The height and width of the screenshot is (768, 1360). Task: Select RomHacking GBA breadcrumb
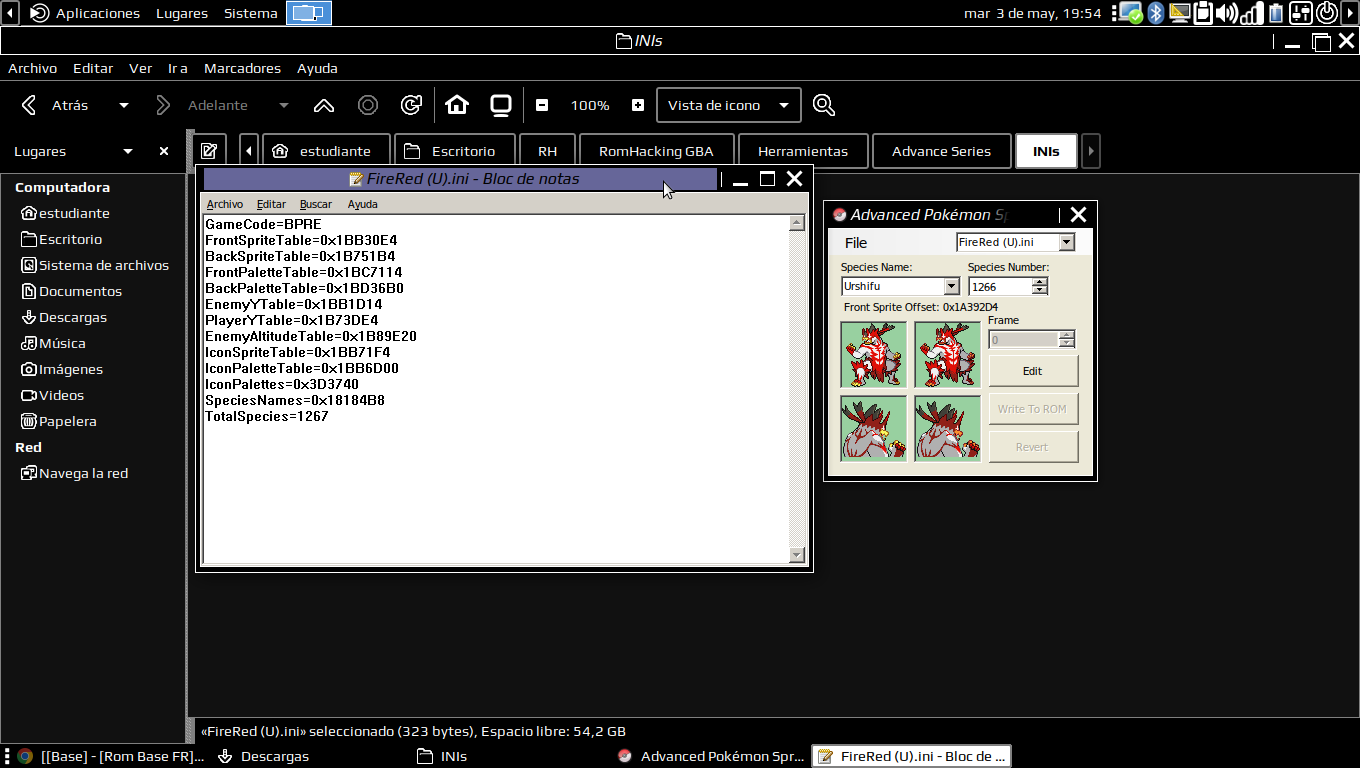[656, 151]
